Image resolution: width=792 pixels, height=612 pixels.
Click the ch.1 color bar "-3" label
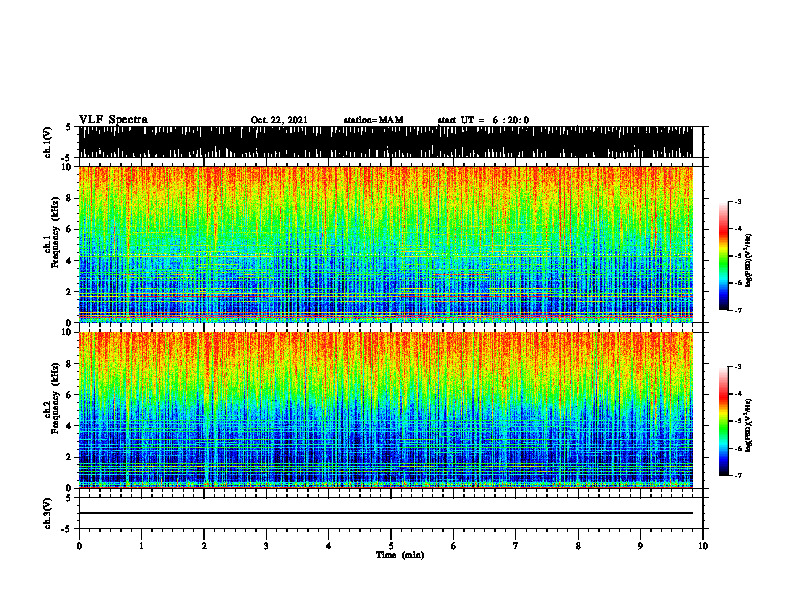click(x=737, y=201)
